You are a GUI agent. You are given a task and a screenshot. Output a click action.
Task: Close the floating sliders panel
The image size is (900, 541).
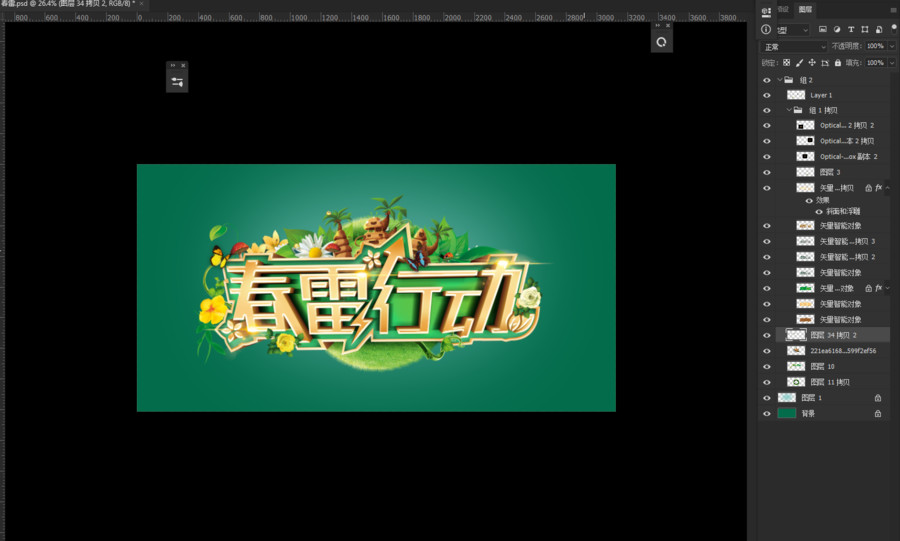(183, 65)
